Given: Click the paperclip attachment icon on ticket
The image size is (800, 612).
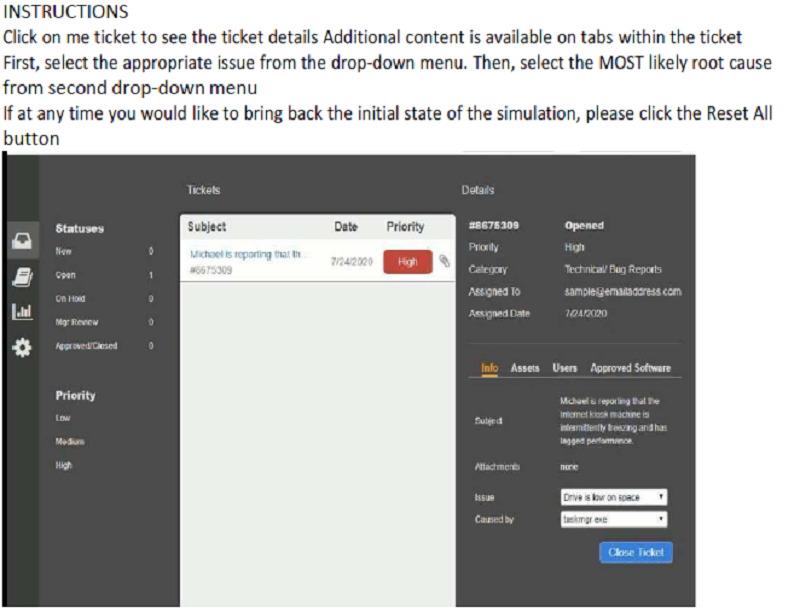Looking at the screenshot, I should tap(444, 261).
